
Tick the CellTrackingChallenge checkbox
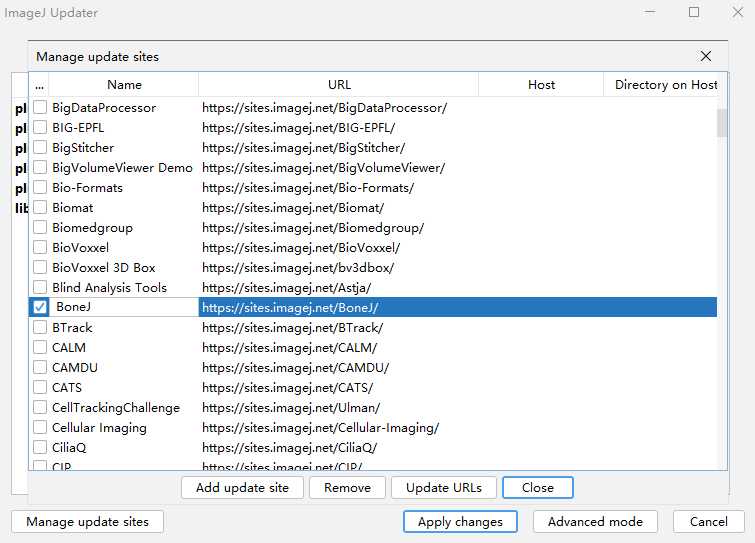(40, 407)
